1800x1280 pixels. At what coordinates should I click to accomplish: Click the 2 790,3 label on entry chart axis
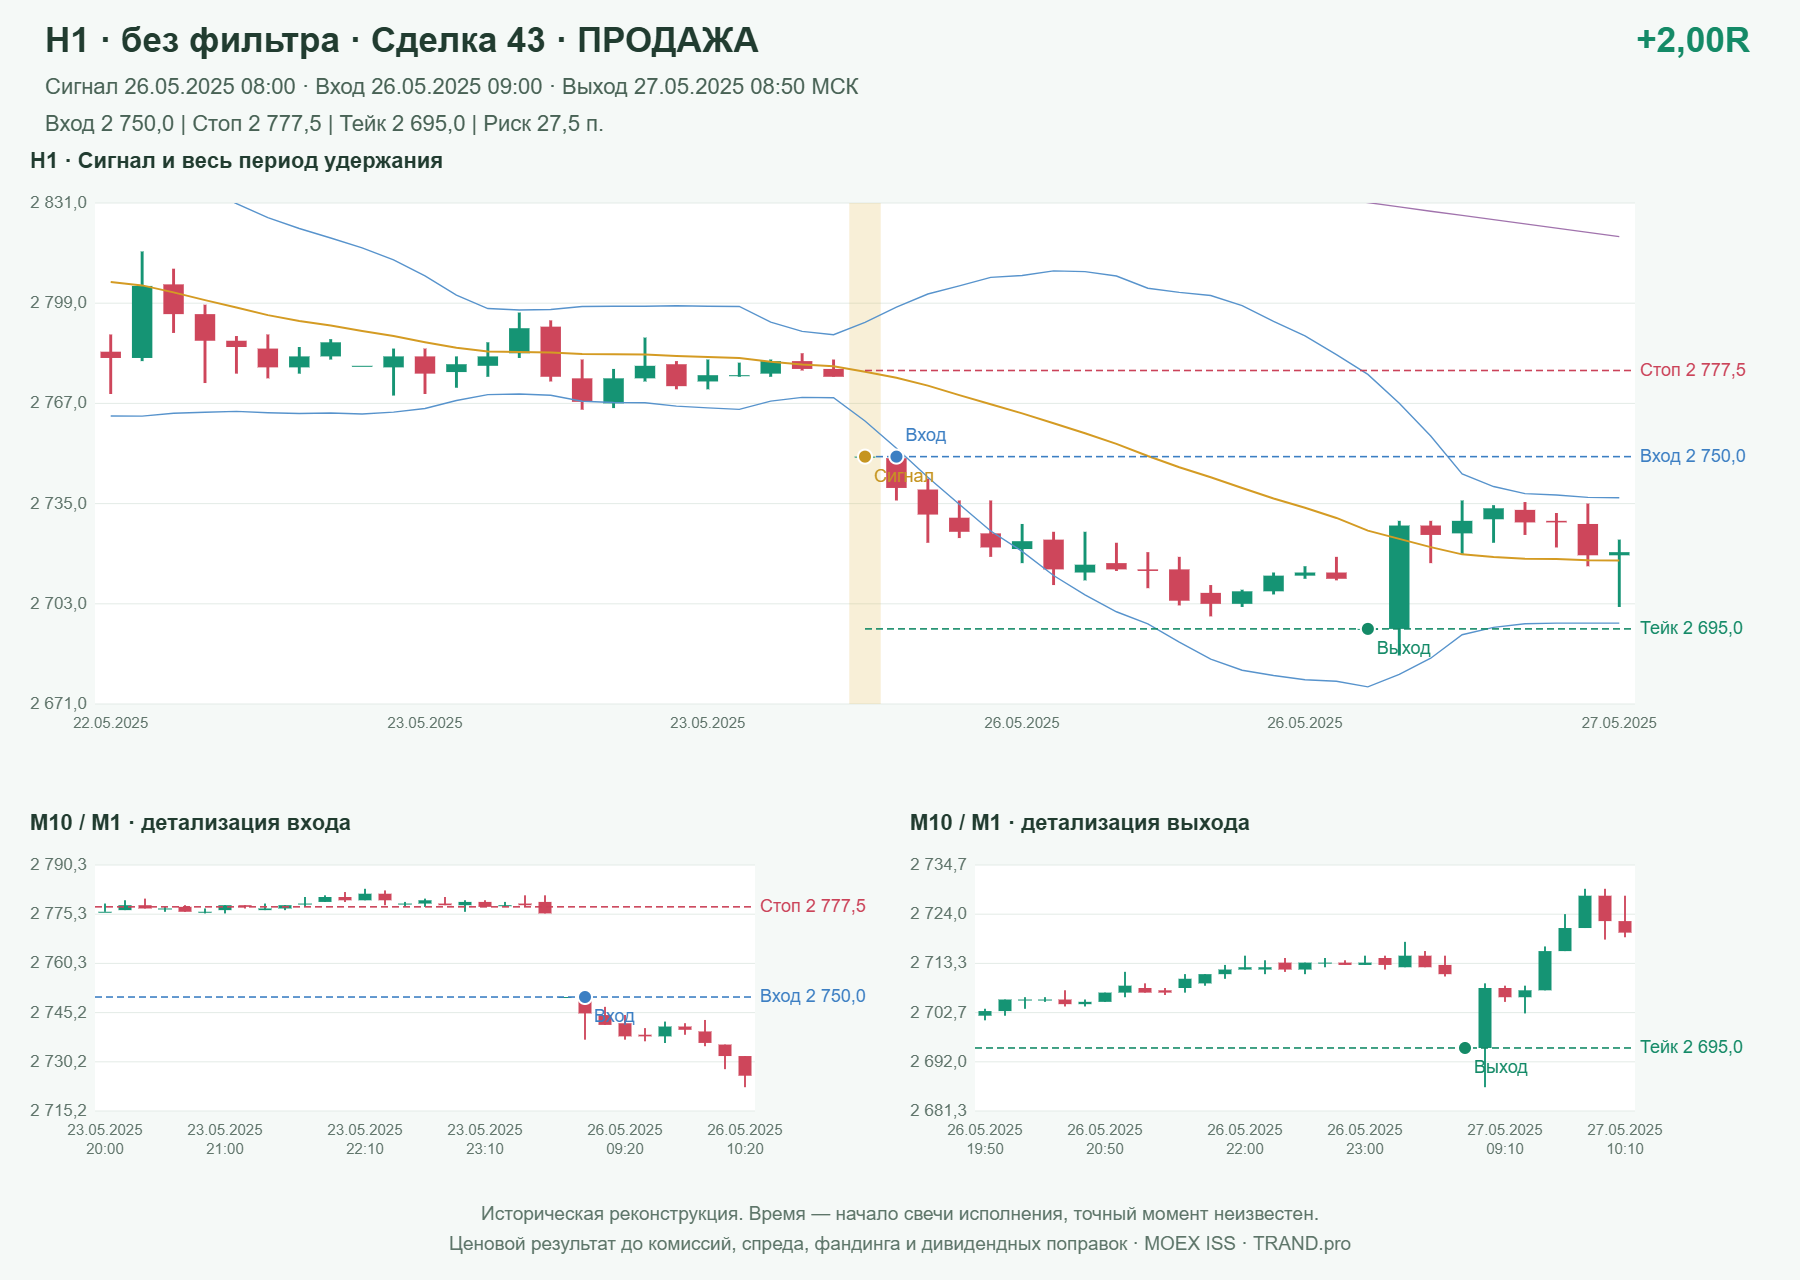pos(58,865)
